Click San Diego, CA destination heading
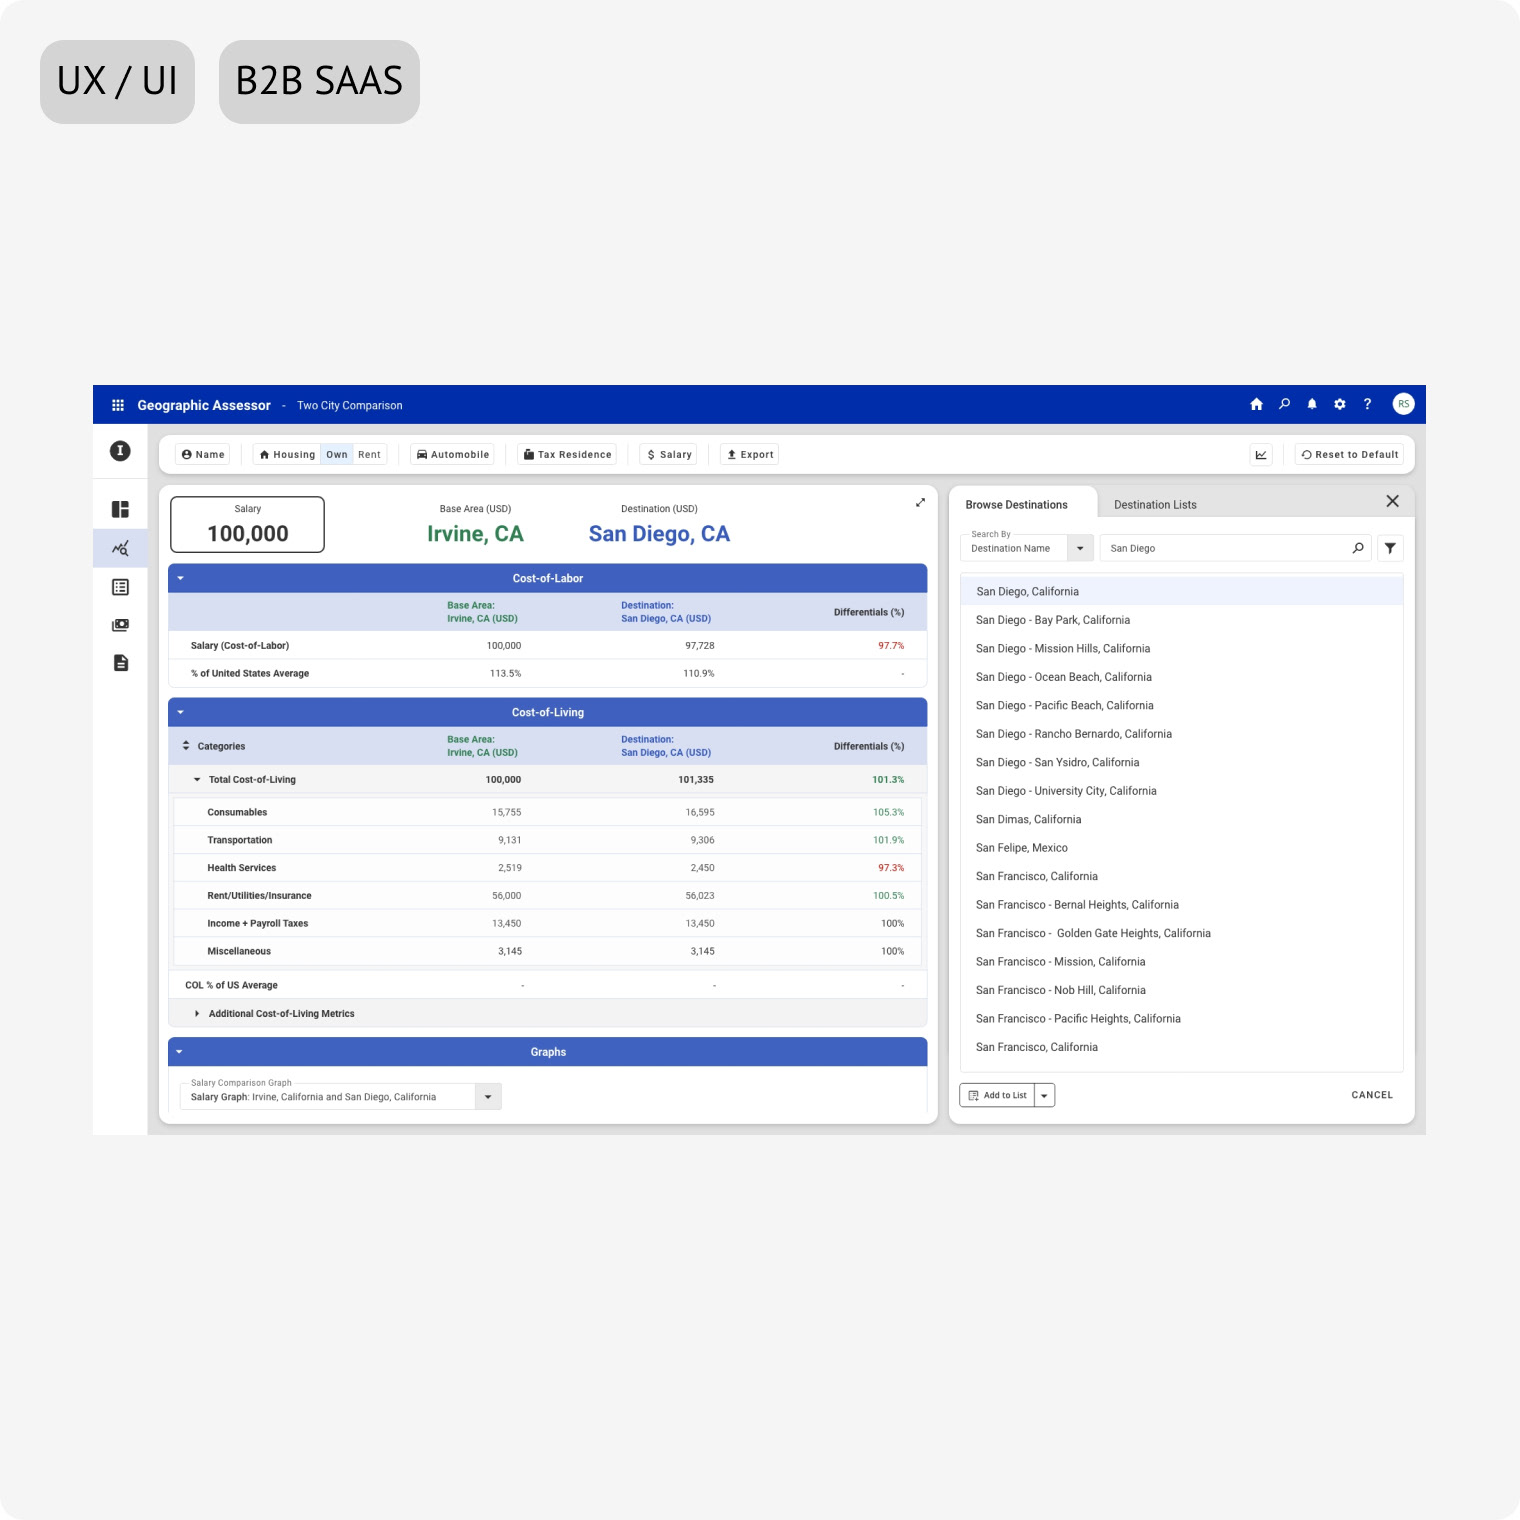Viewport: 1520px width, 1520px height. coord(659,534)
